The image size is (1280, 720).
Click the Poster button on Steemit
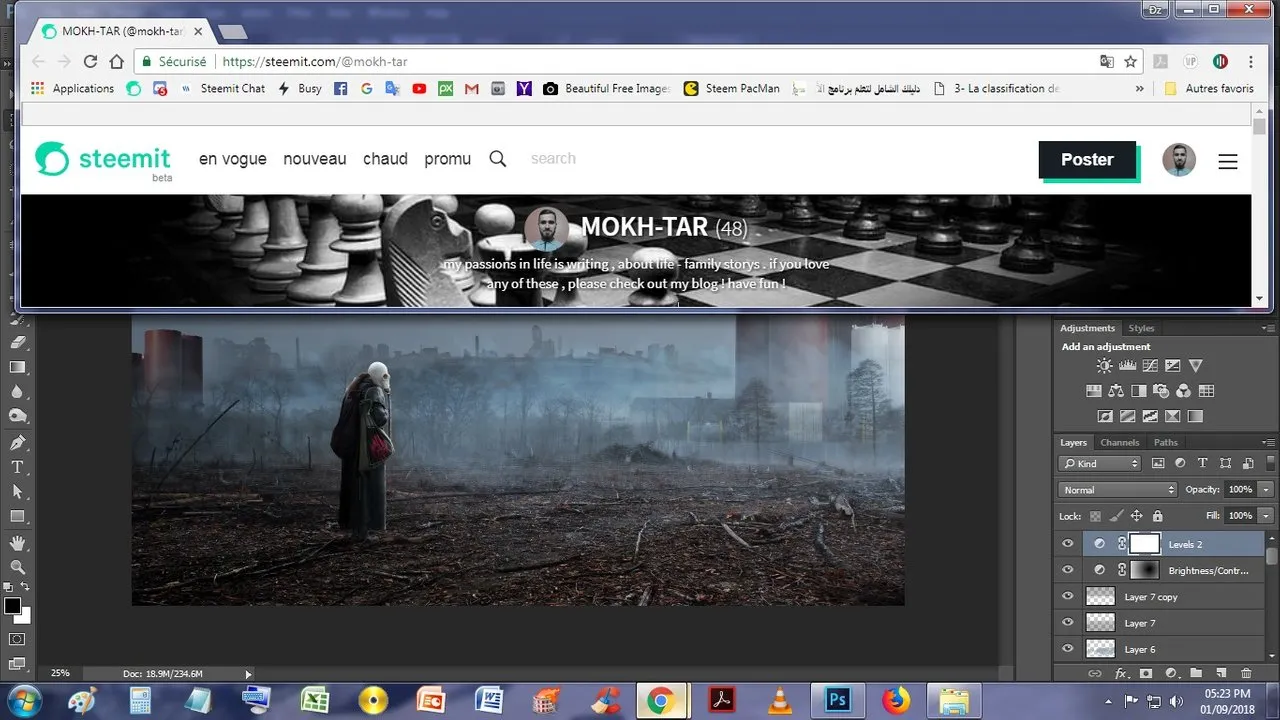coord(1087,160)
